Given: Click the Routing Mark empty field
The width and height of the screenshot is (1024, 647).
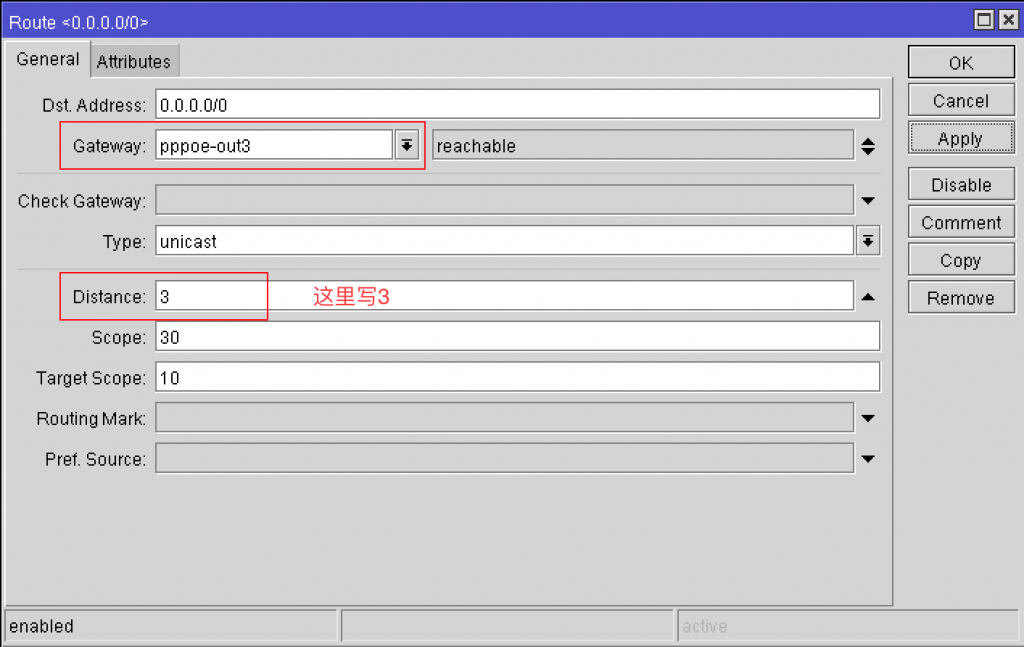Looking at the screenshot, I should pos(505,418).
